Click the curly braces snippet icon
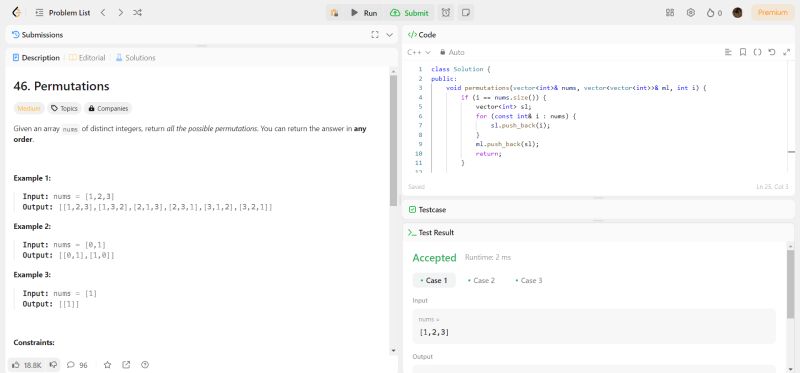Image resolution: width=800 pixels, height=373 pixels. tap(758, 52)
